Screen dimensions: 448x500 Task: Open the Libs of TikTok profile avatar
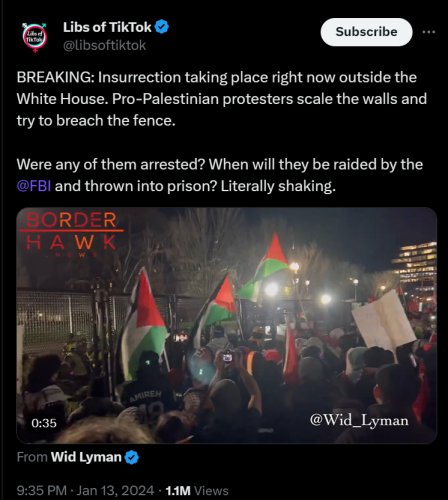coord(35,37)
